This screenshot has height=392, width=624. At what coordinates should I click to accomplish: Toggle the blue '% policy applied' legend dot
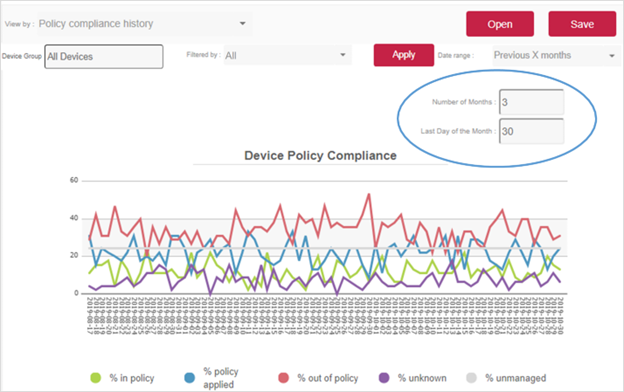pyautogui.click(x=190, y=378)
